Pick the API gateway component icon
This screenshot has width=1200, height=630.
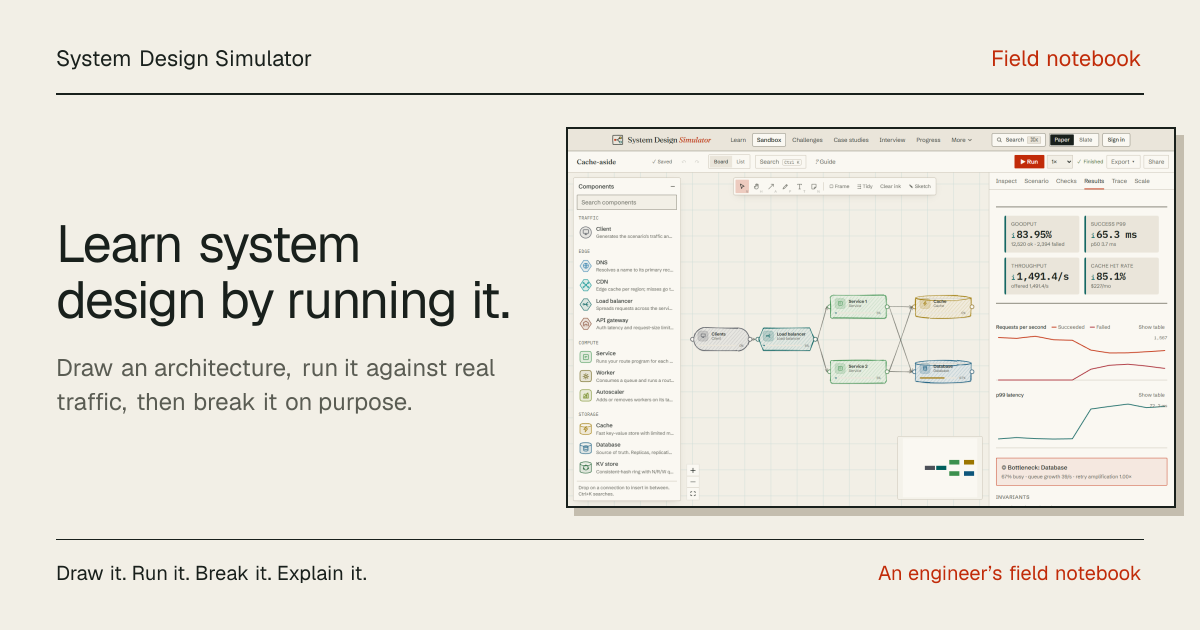585,323
